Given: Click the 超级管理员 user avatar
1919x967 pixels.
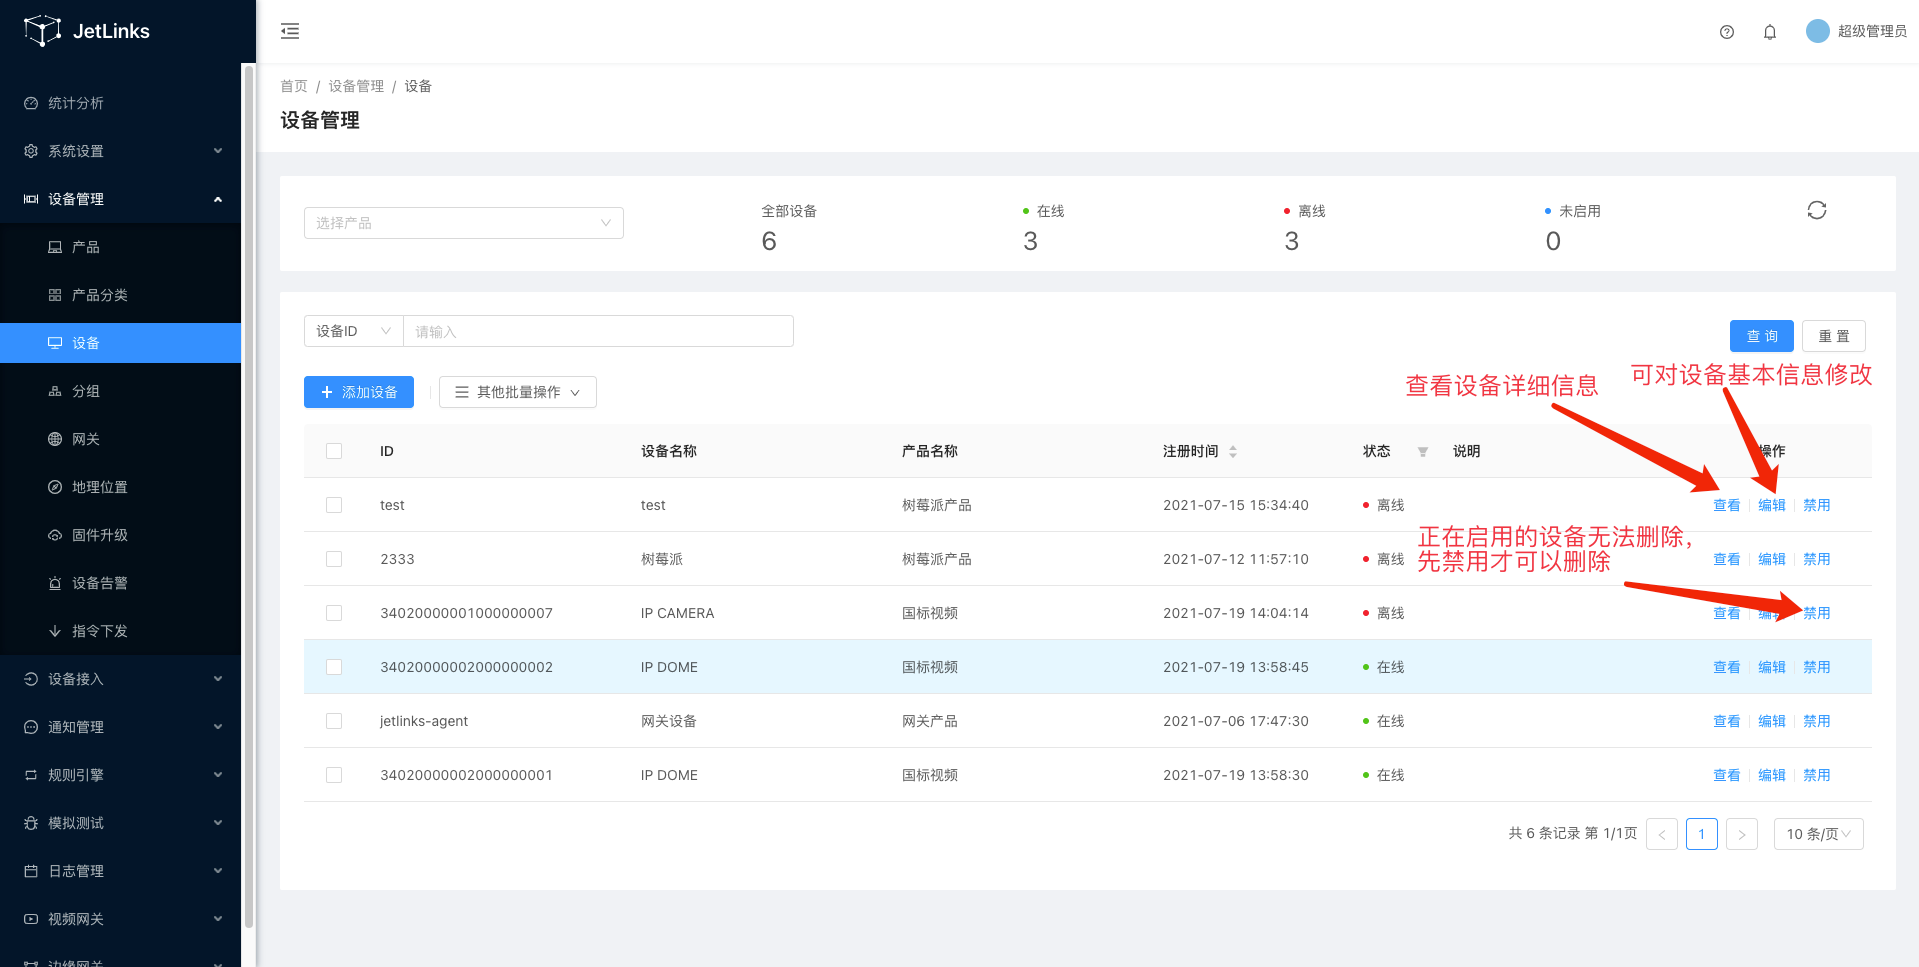Looking at the screenshot, I should point(1817,31).
